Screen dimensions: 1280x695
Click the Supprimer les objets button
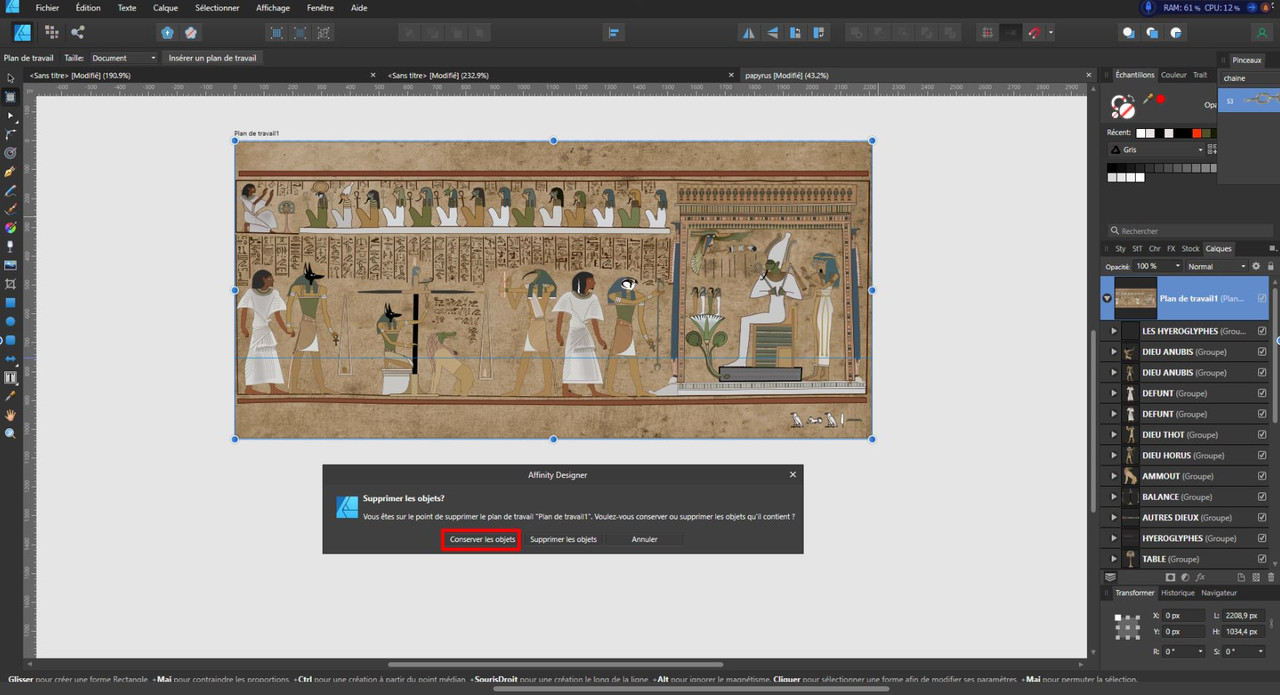click(563, 539)
